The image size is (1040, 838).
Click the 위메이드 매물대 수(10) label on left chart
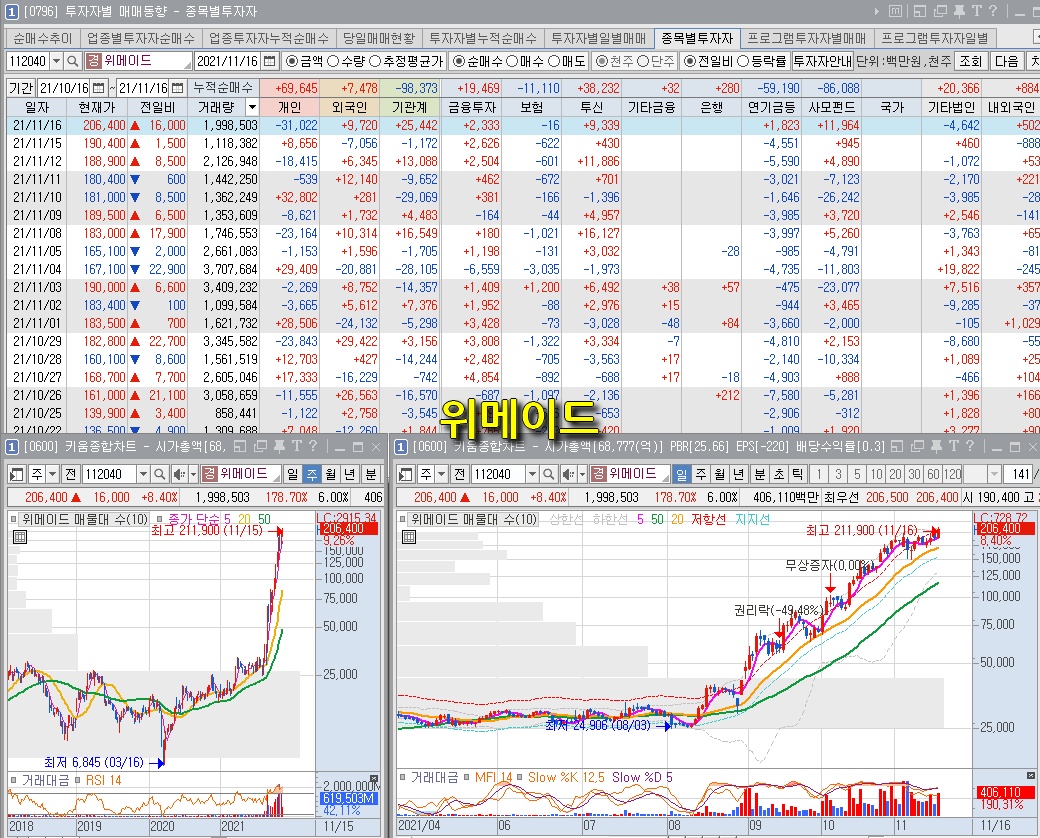point(84,520)
